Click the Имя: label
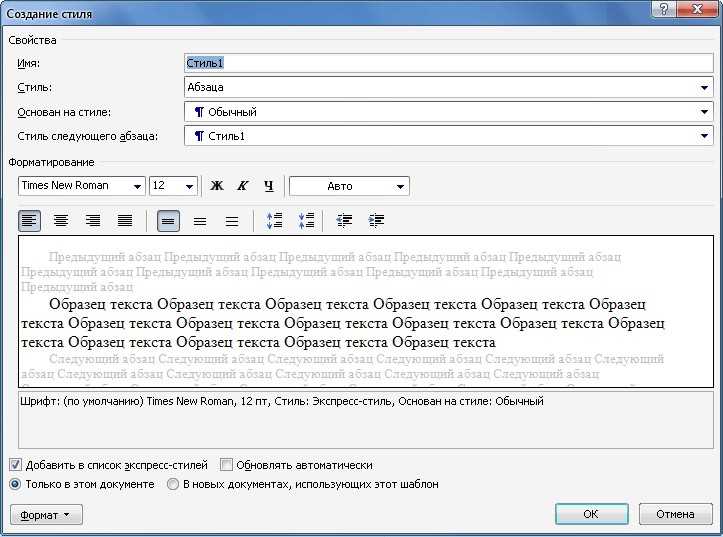The image size is (723, 537). click(x=29, y=63)
